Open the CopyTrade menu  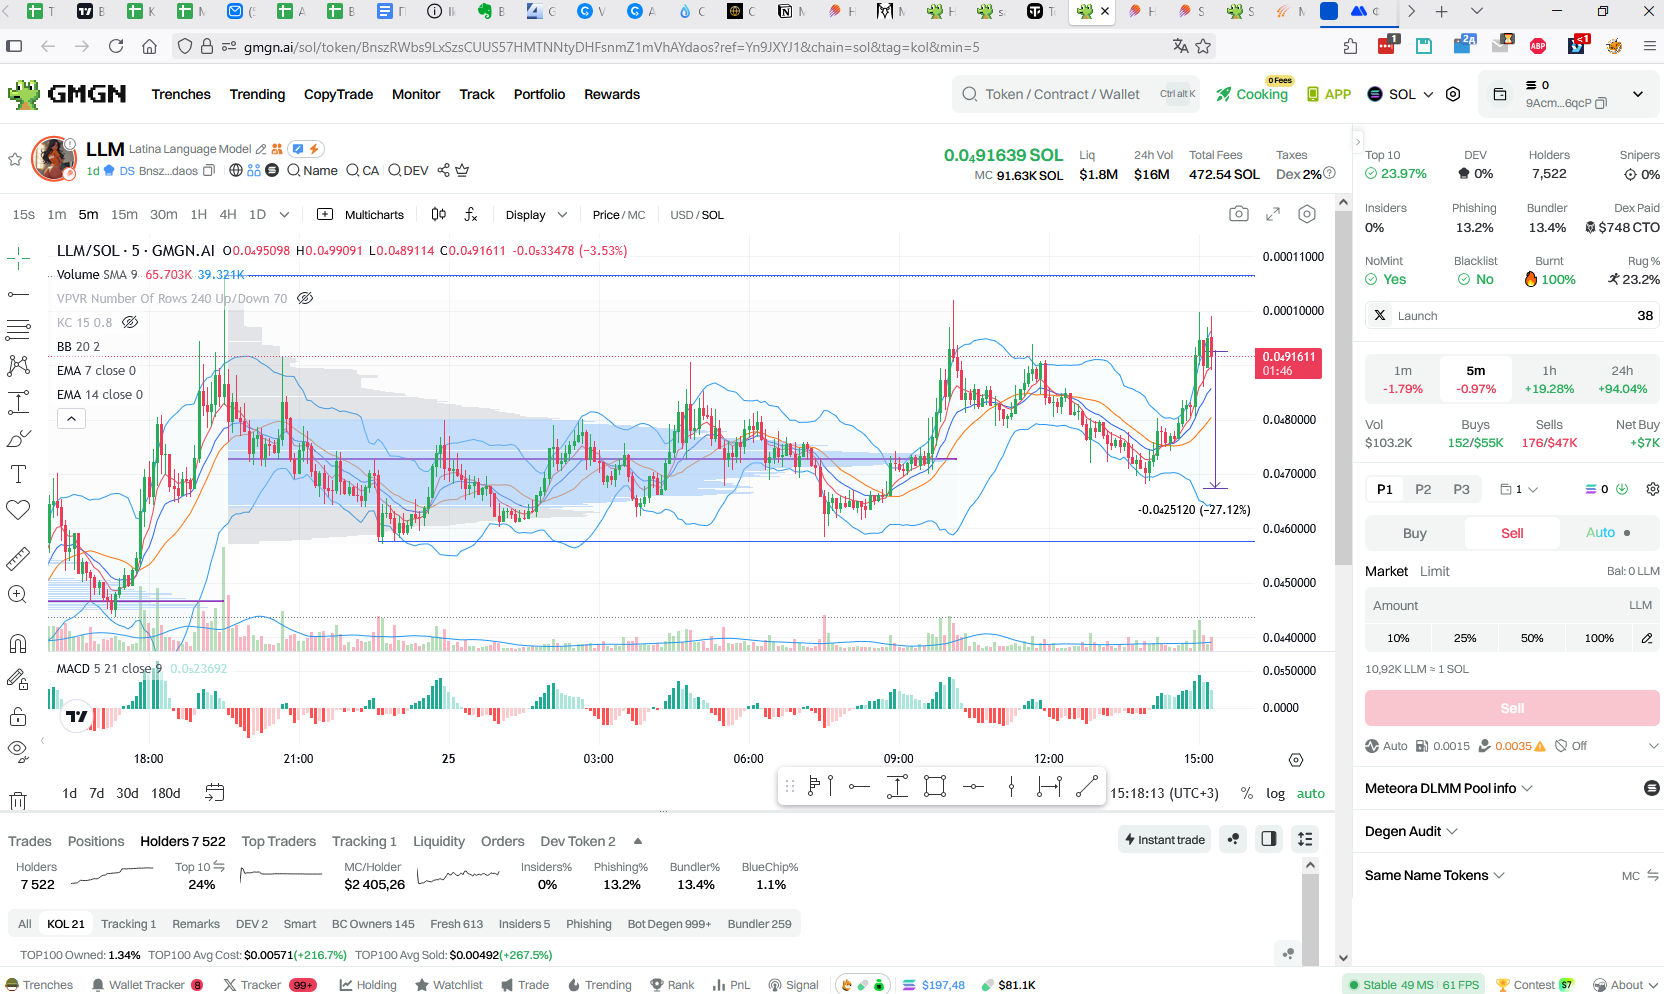coord(338,94)
